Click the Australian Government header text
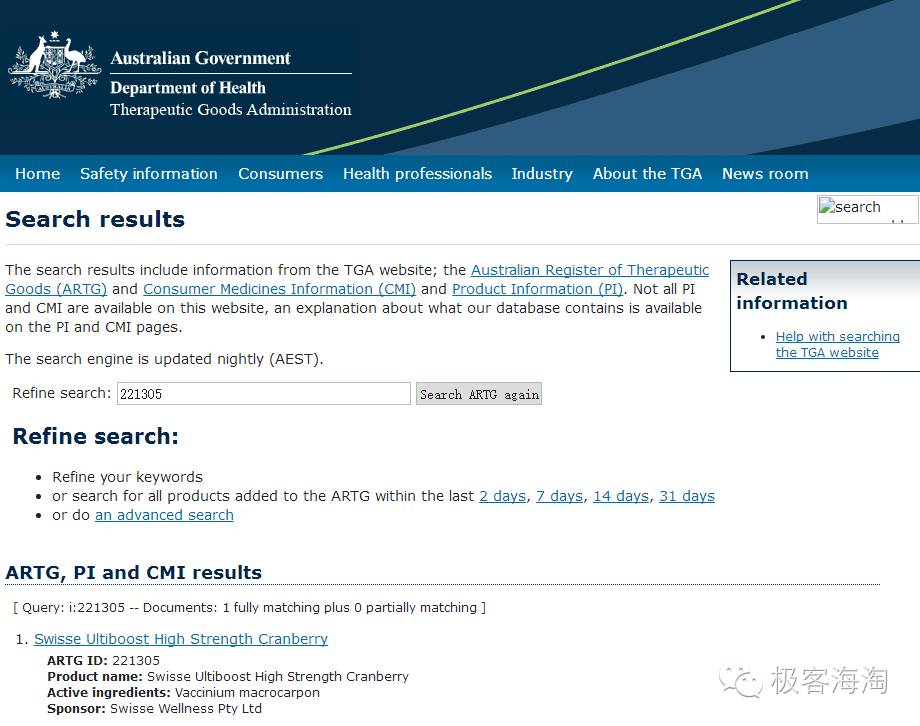920x726 pixels. (x=201, y=58)
